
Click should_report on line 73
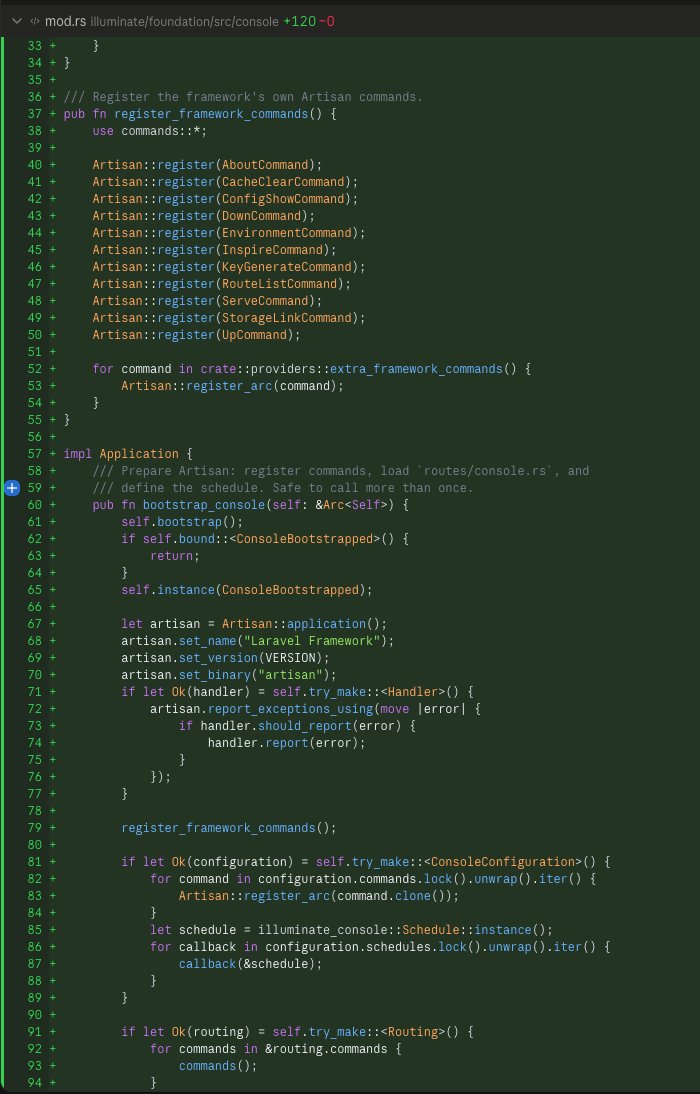coord(304,726)
